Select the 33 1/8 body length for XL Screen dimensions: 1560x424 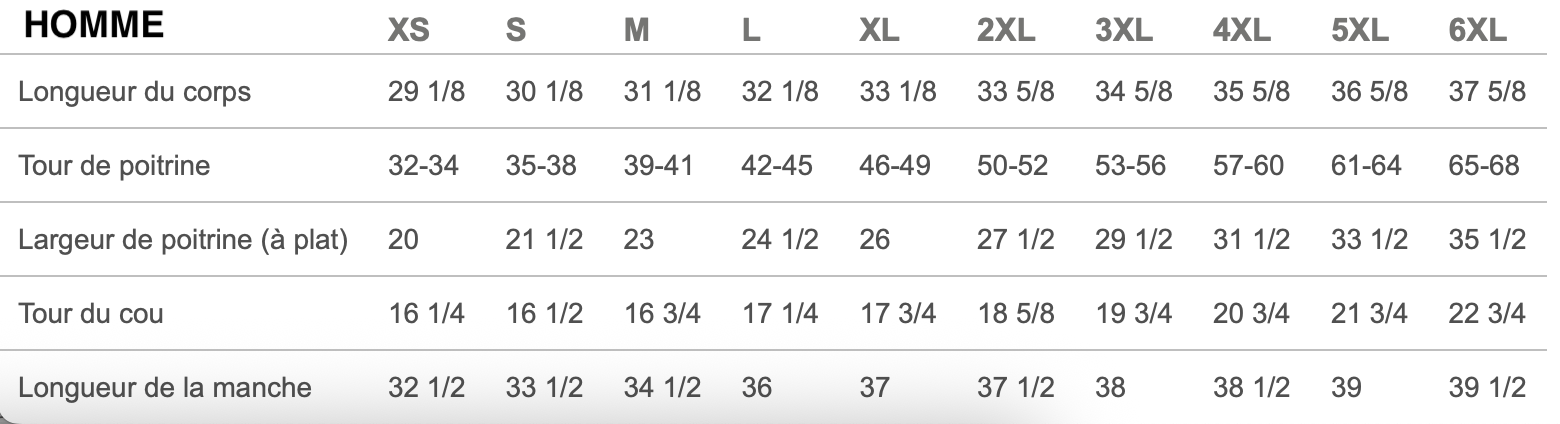(x=898, y=92)
